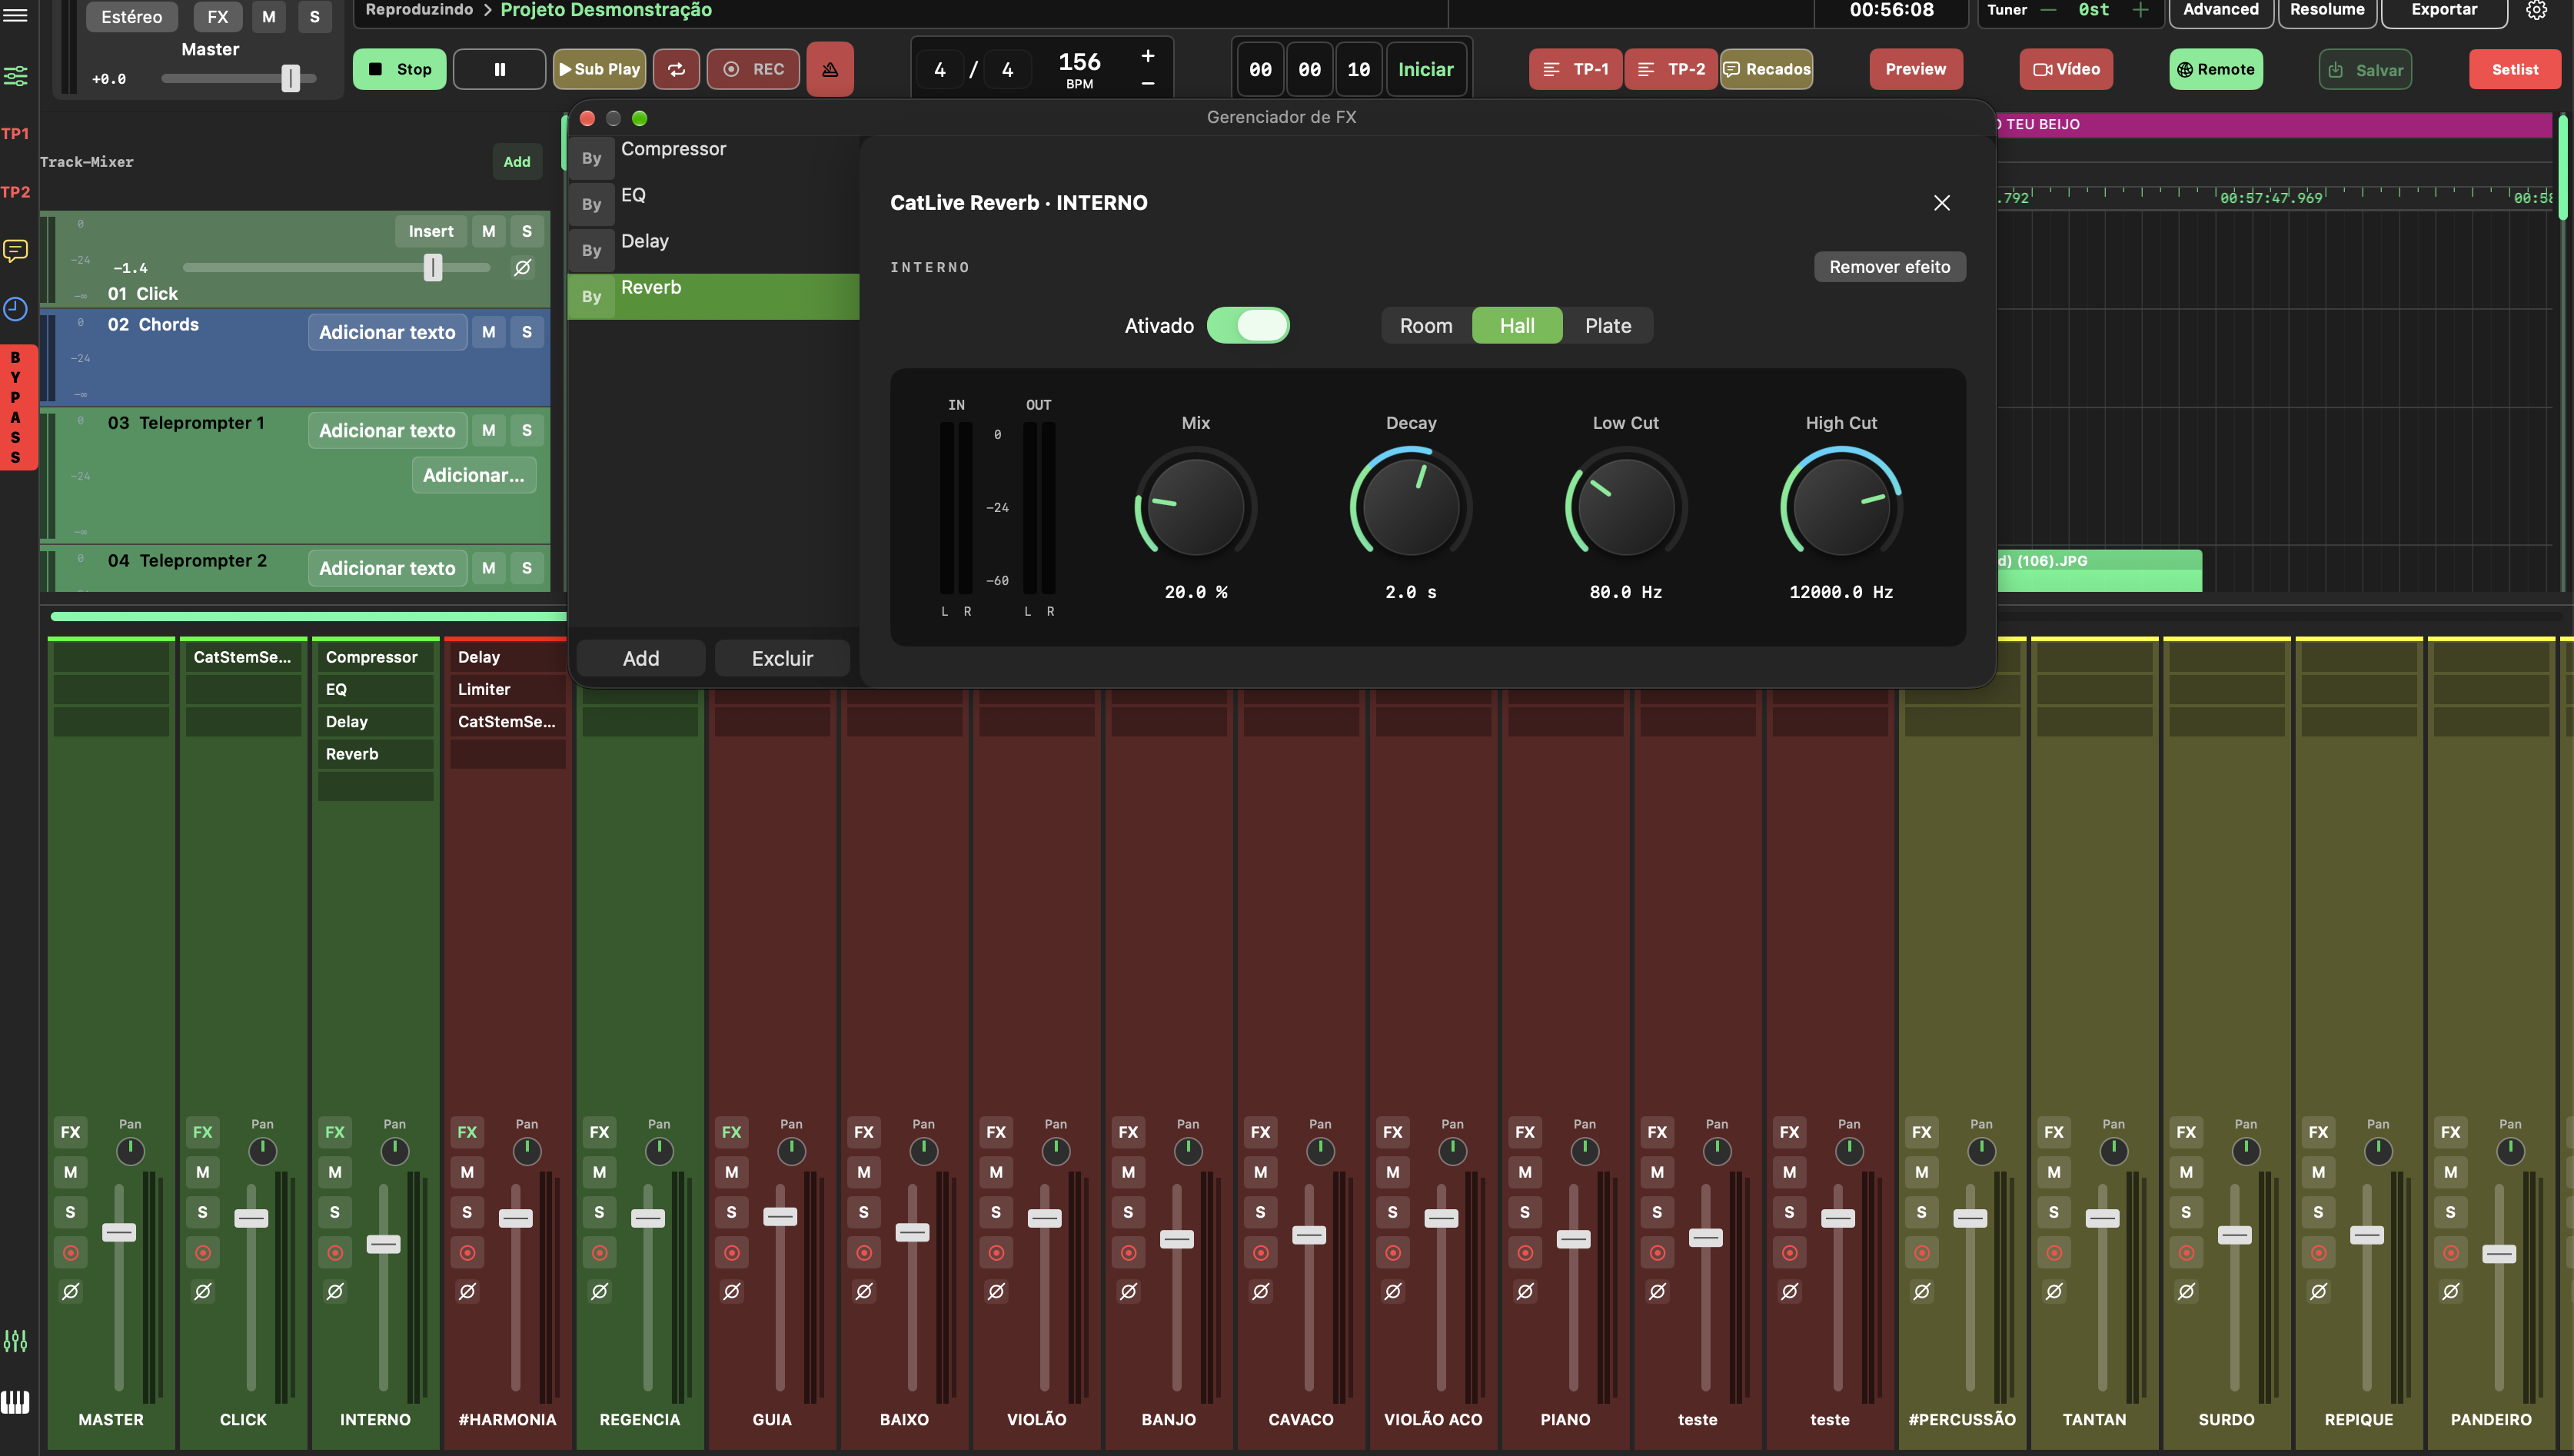Open the equalizer faders icon at sidebar bottom
Screen dimensions: 2574x1456
15,1341
